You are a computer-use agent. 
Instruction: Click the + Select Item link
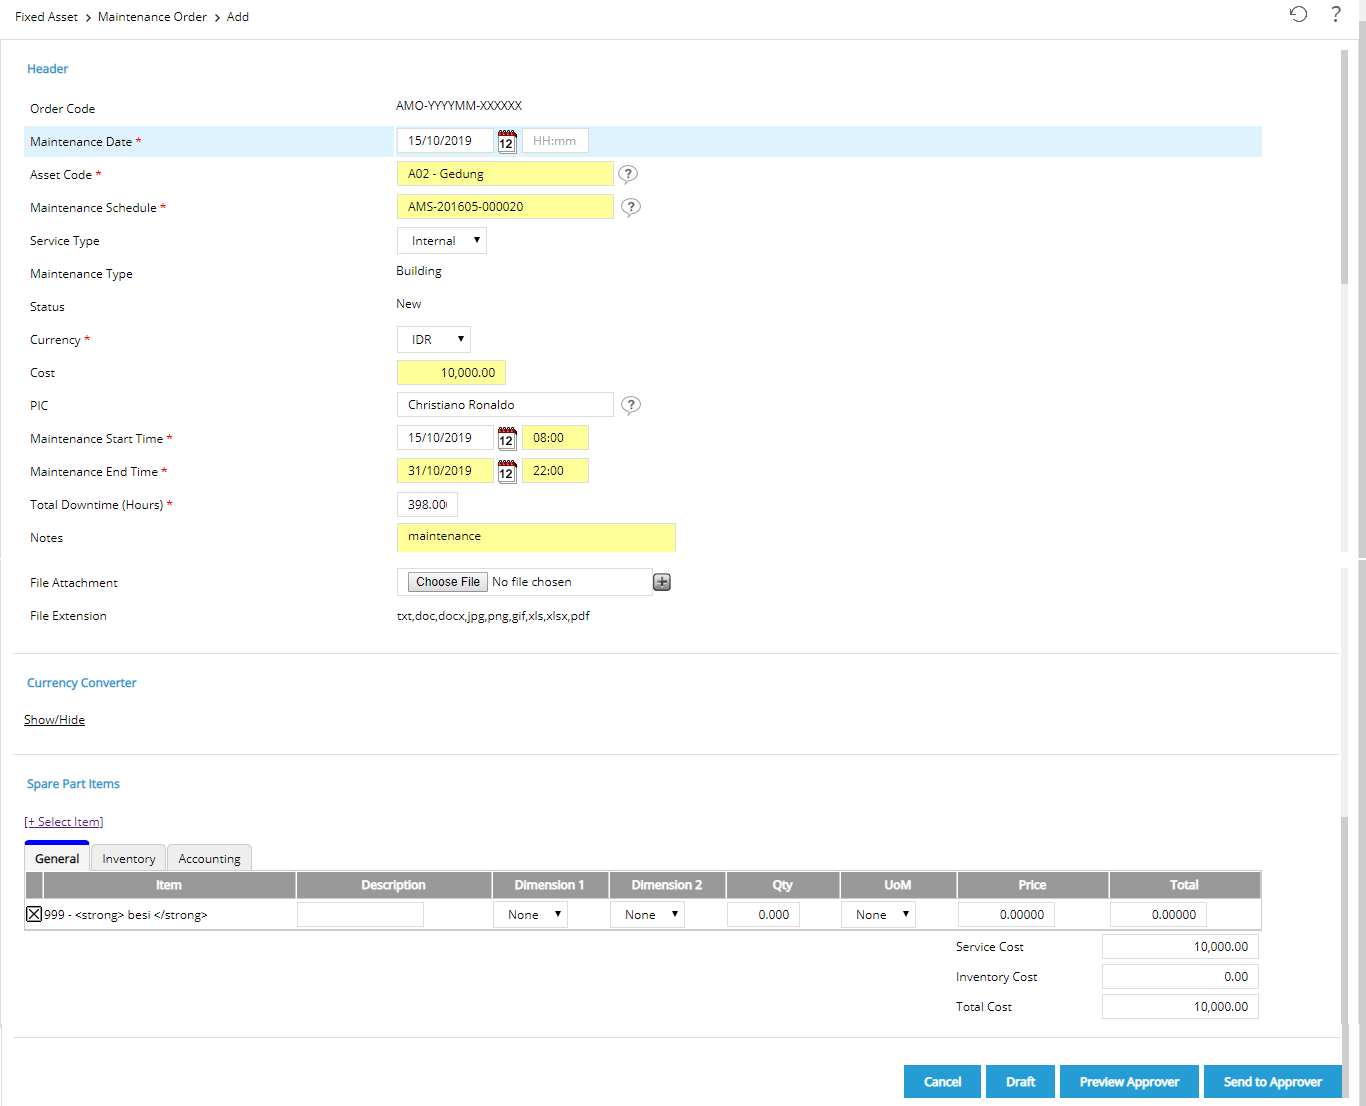pos(64,822)
